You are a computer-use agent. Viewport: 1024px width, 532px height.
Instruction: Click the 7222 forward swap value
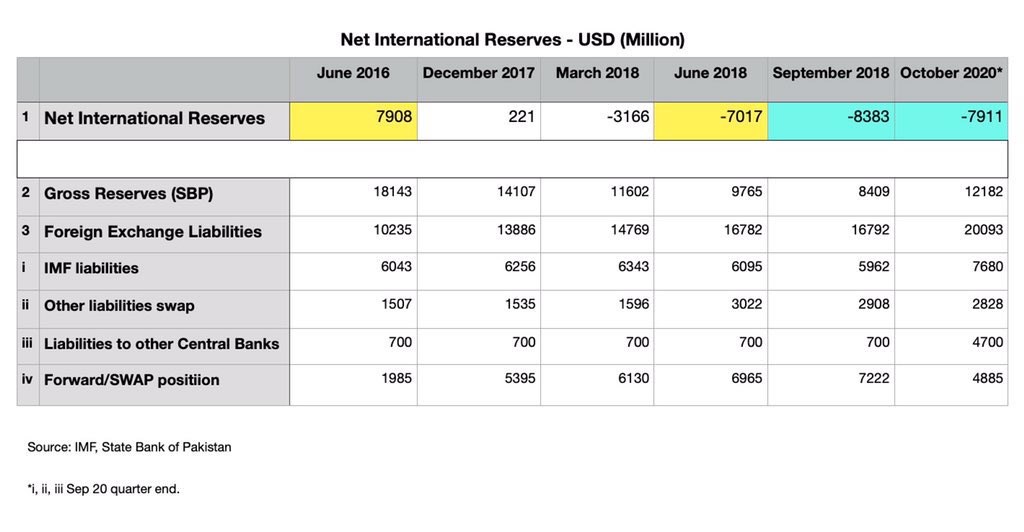(873, 379)
